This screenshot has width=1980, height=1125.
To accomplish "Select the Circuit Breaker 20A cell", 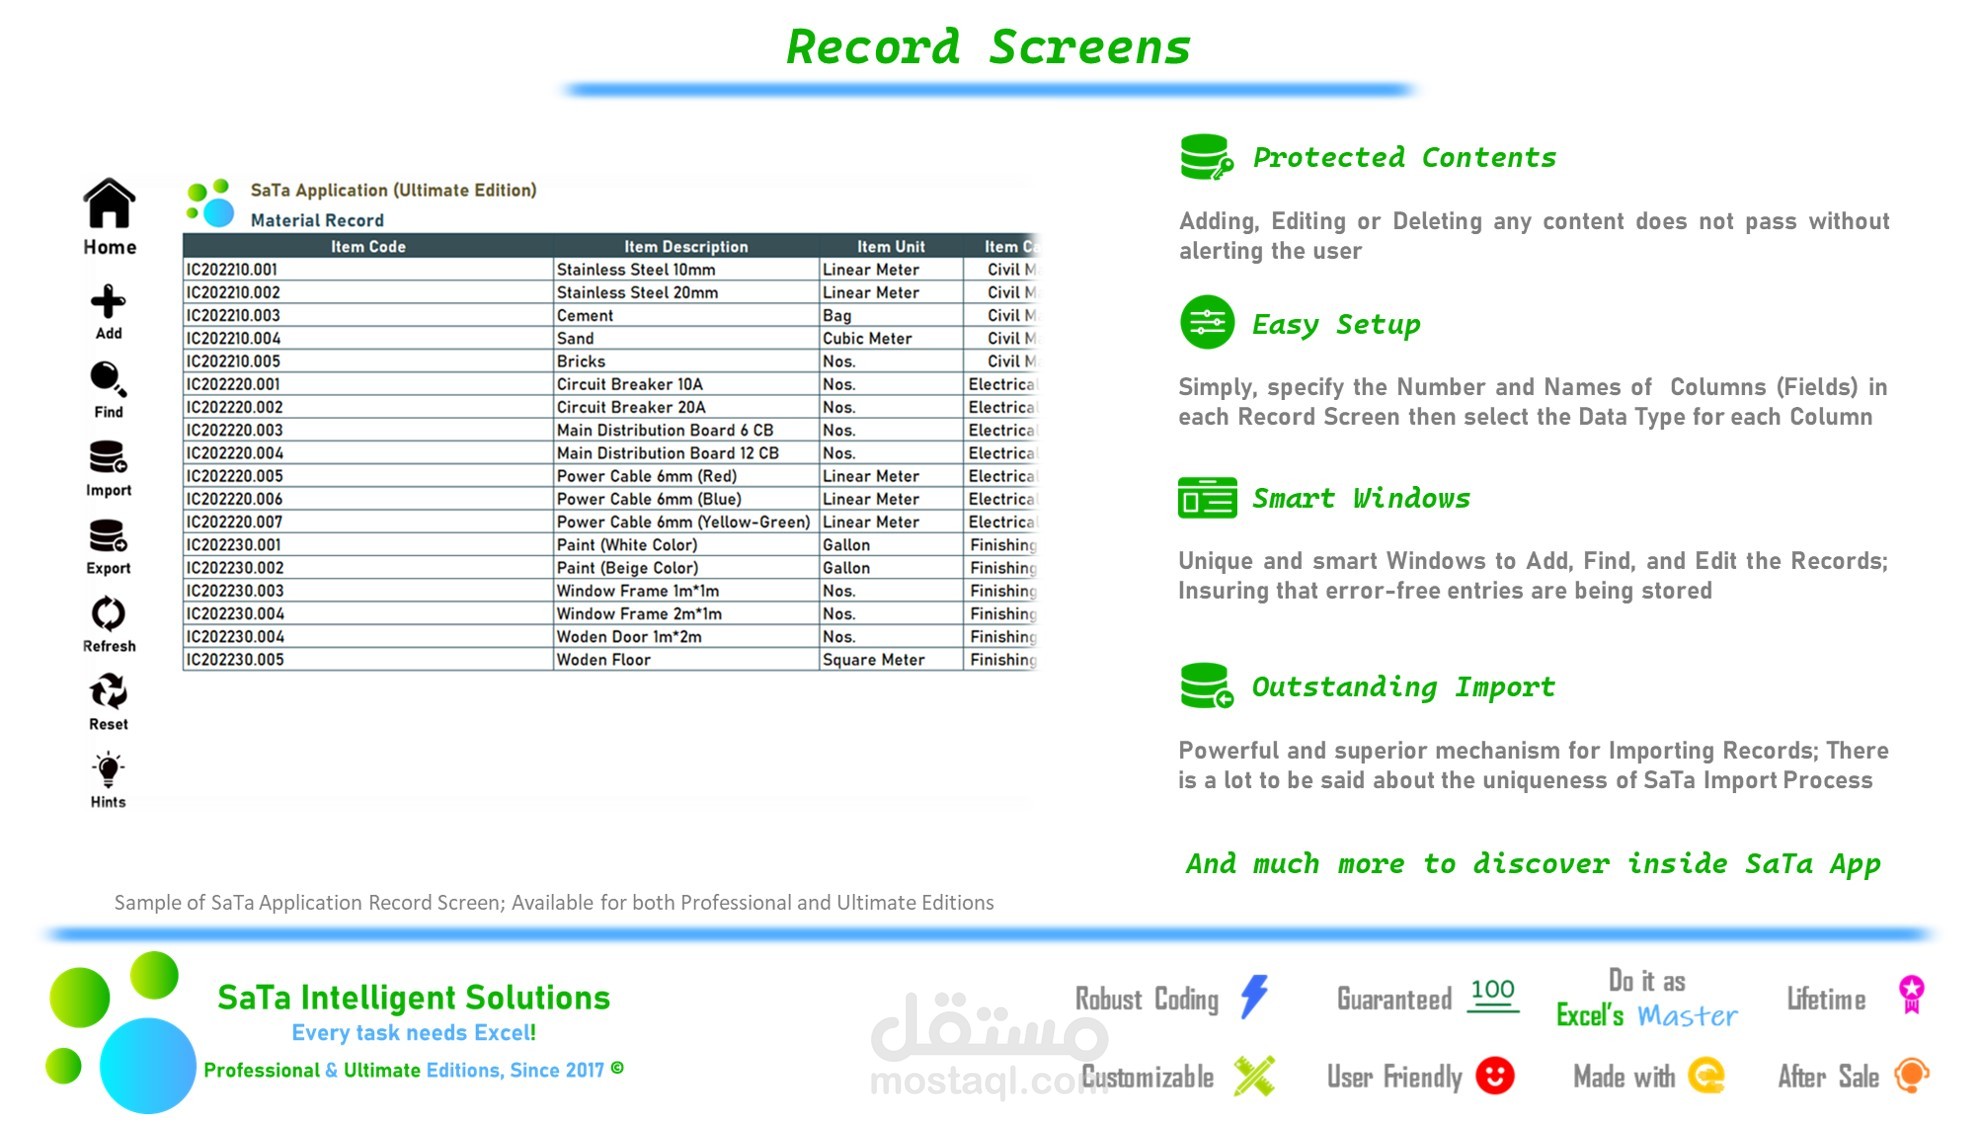I will tap(686, 407).
